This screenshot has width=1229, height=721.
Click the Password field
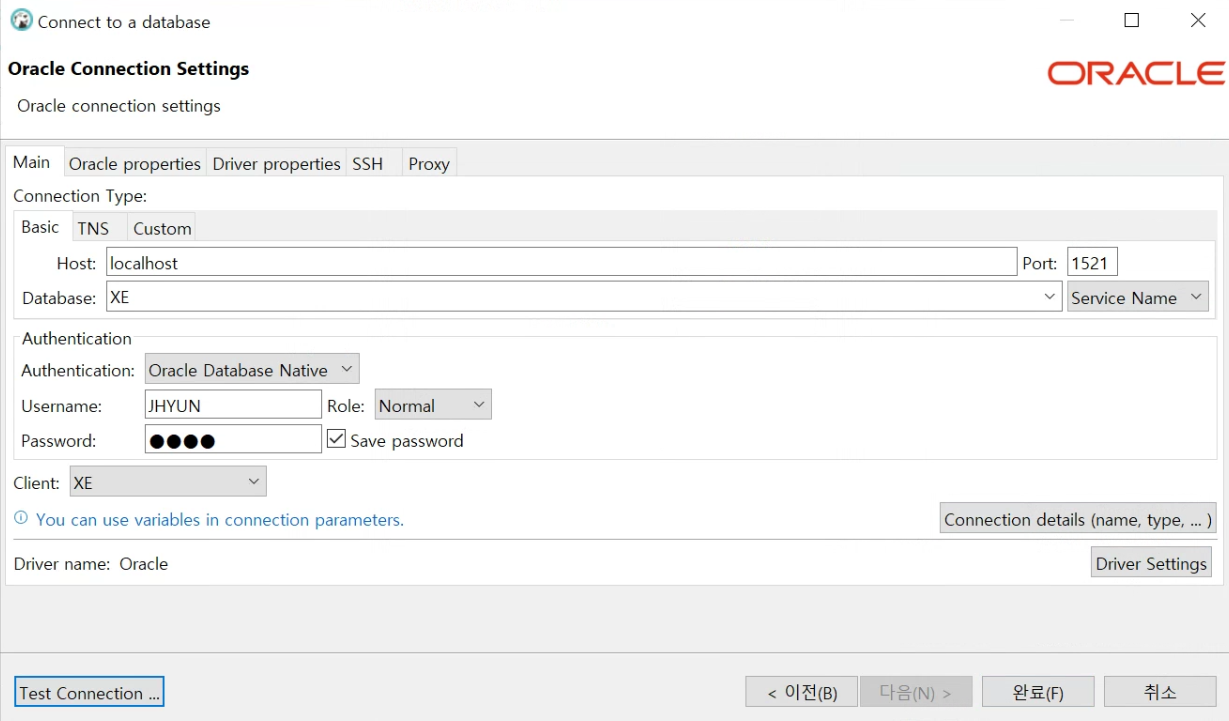point(233,439)
